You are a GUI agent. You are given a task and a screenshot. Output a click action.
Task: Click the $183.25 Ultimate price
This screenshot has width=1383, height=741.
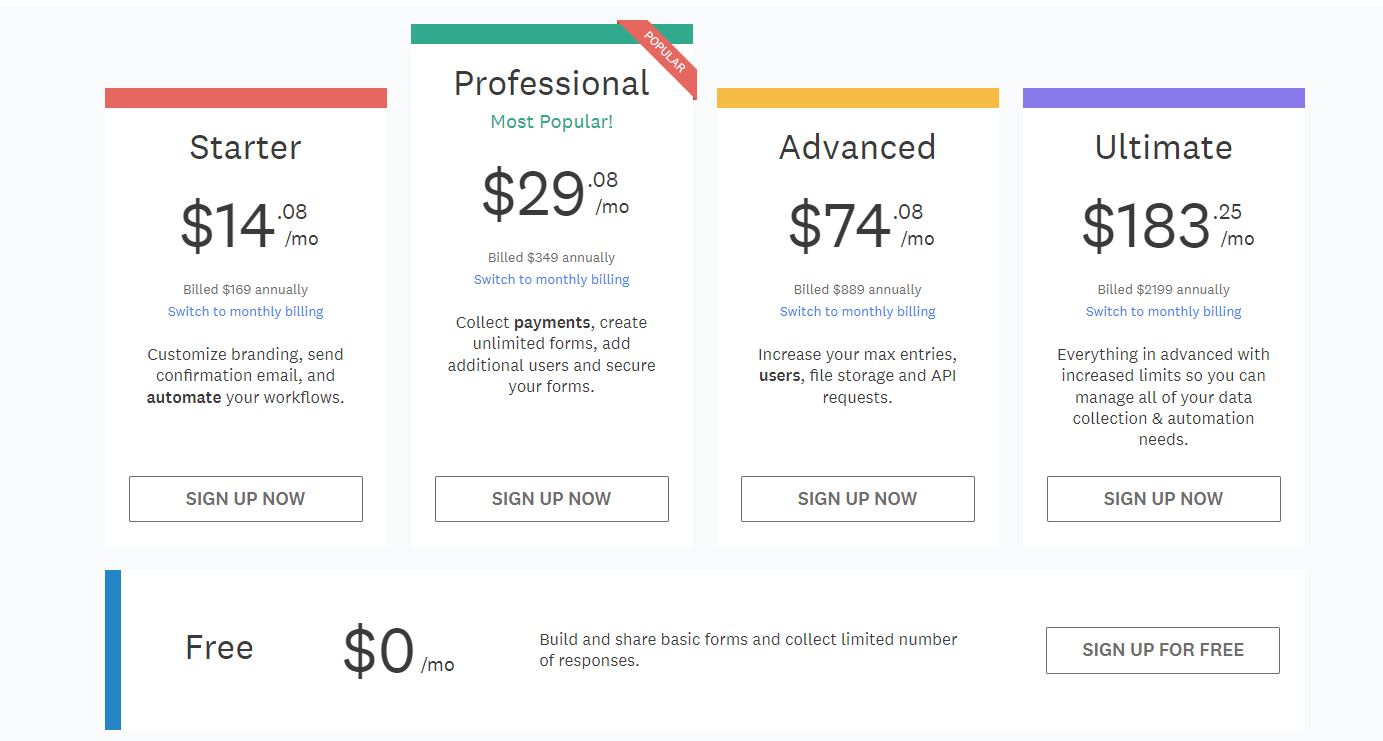(1168, 226)
